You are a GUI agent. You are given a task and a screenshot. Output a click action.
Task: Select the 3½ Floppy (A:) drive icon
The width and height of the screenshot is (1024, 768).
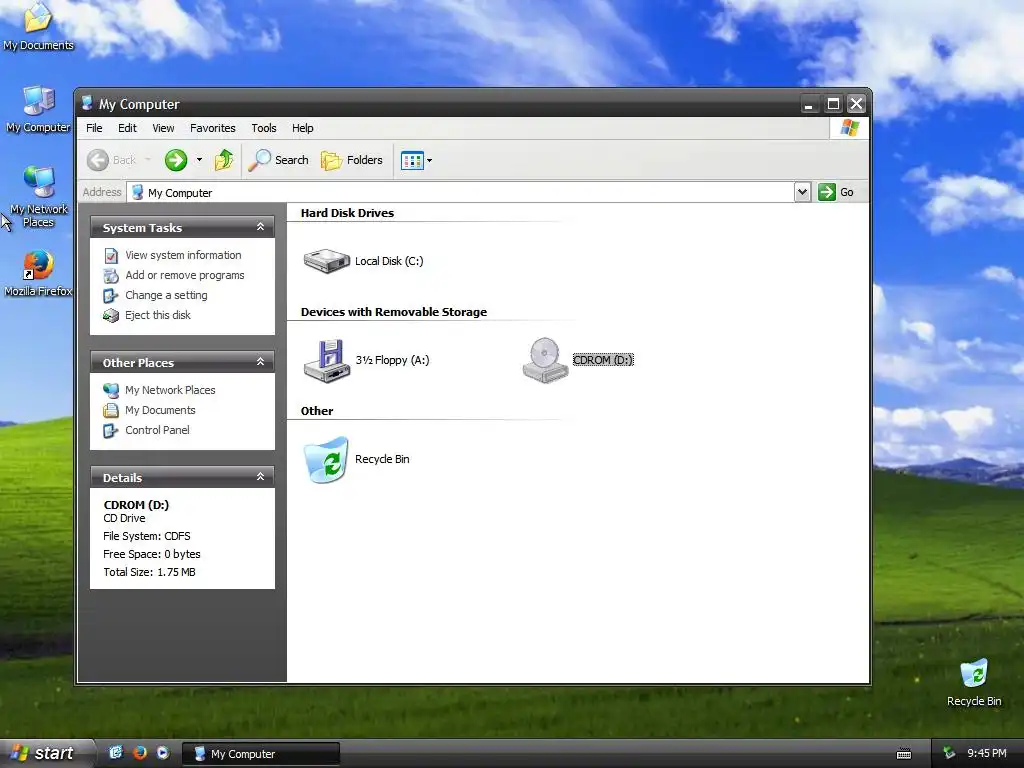click(x=327, y=360)
